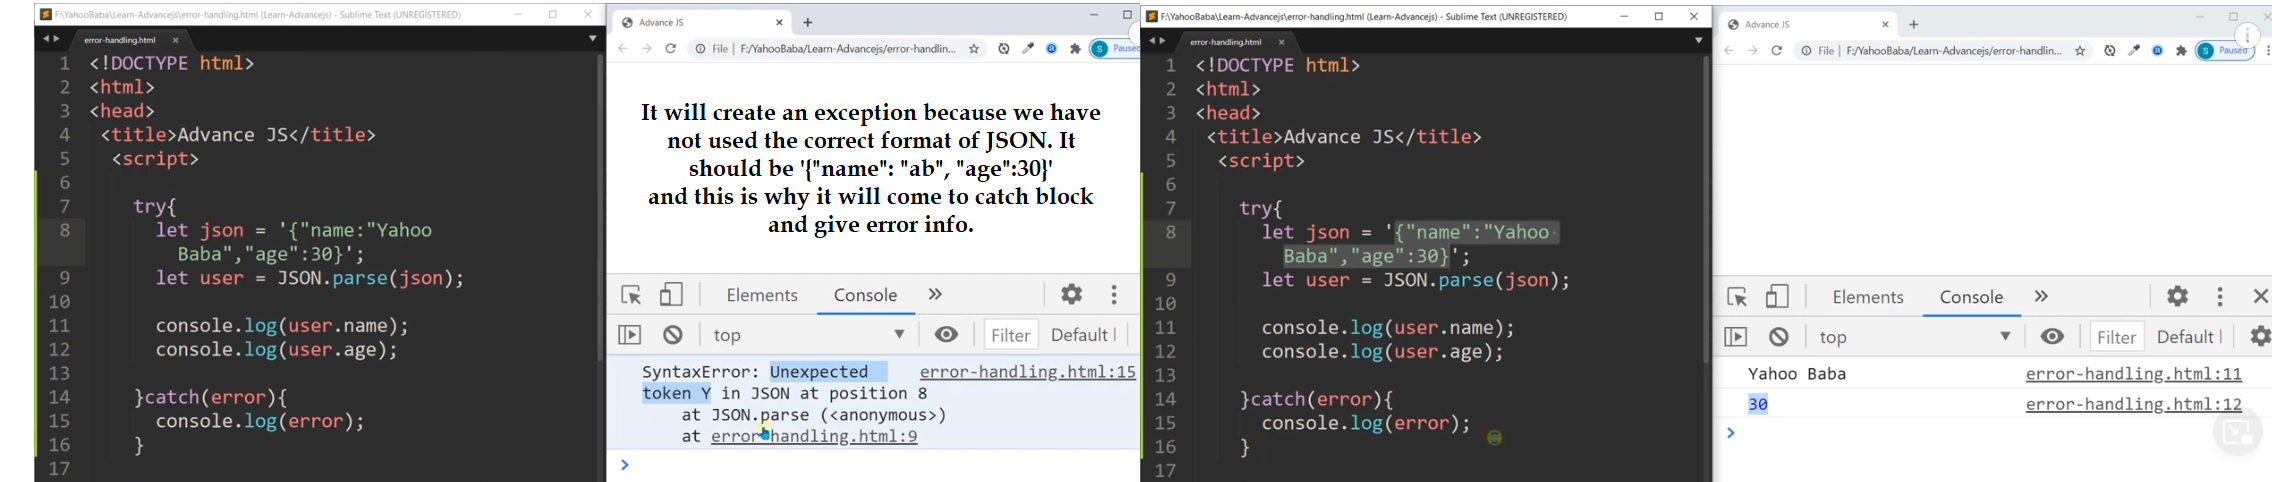Close DevTools panel in right browser
The width and height of the screenshot is (2272, 482).
2260,297
